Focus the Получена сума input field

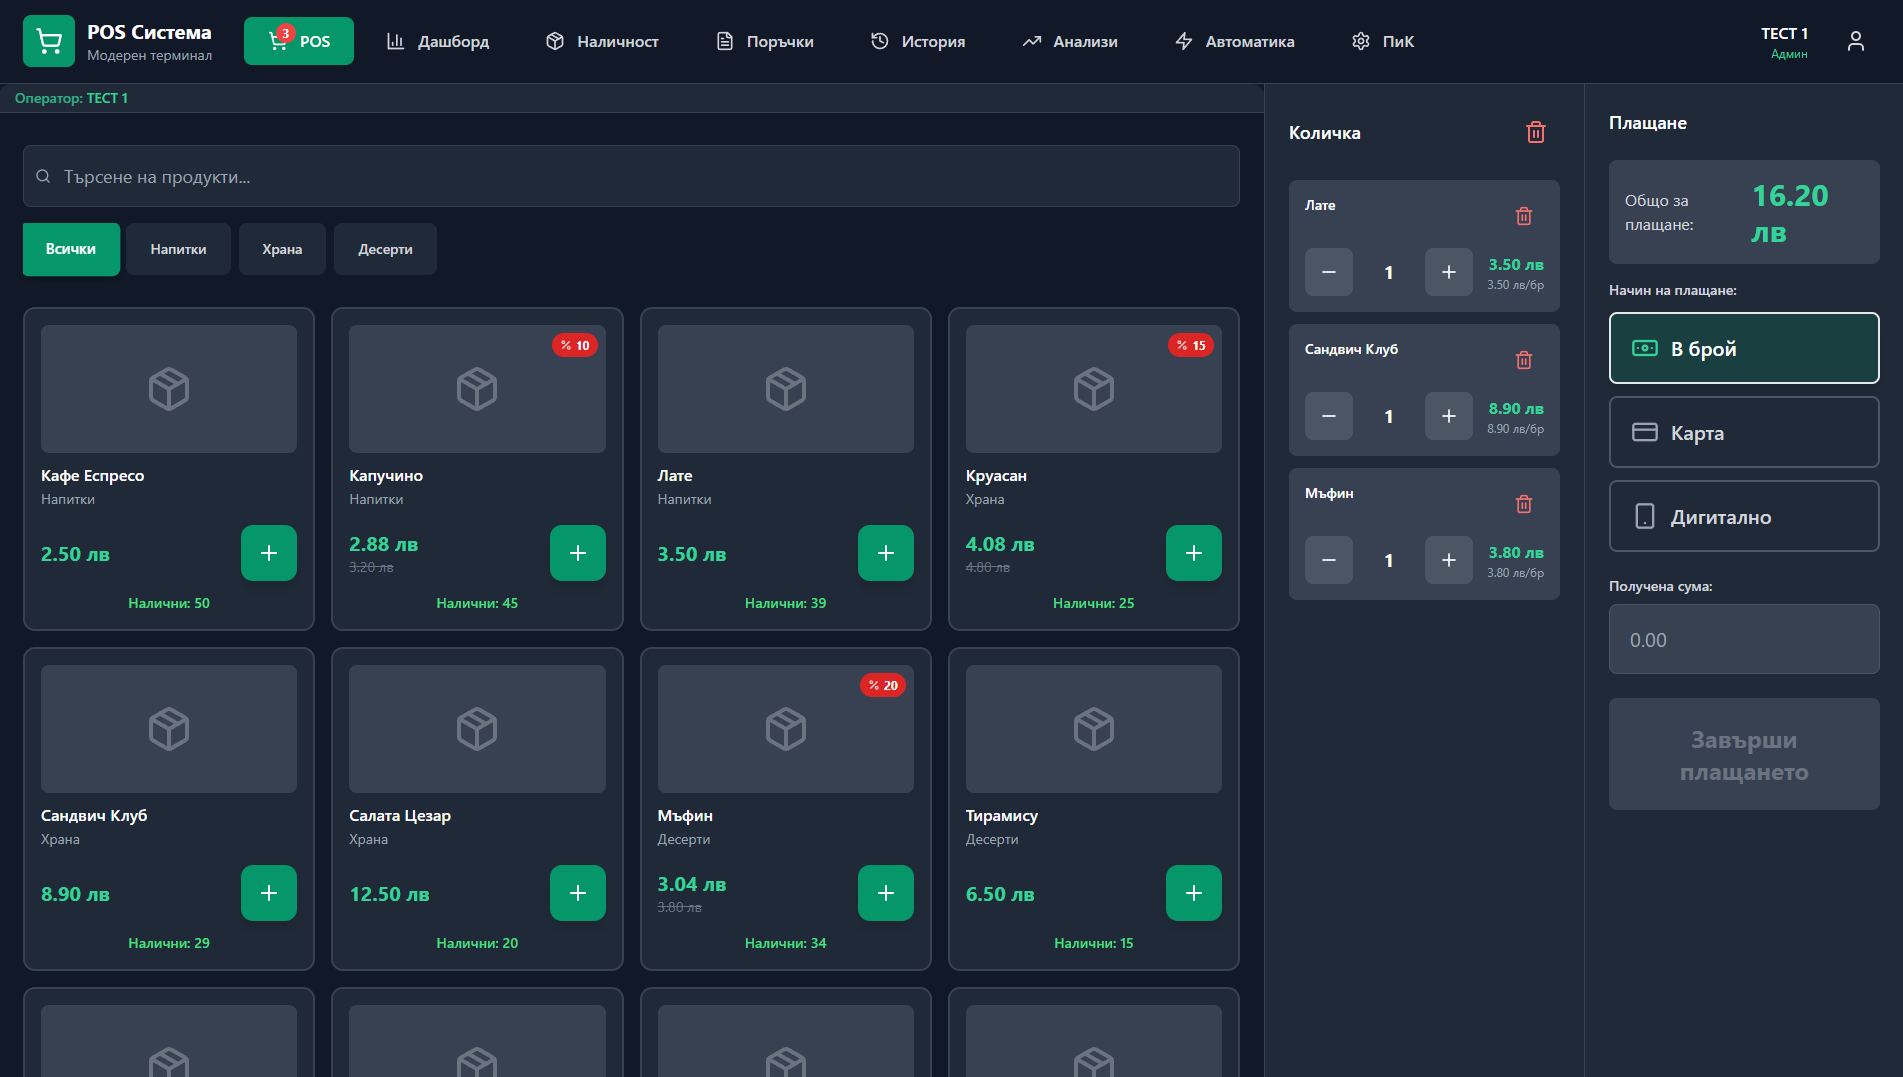point(1743,640)
